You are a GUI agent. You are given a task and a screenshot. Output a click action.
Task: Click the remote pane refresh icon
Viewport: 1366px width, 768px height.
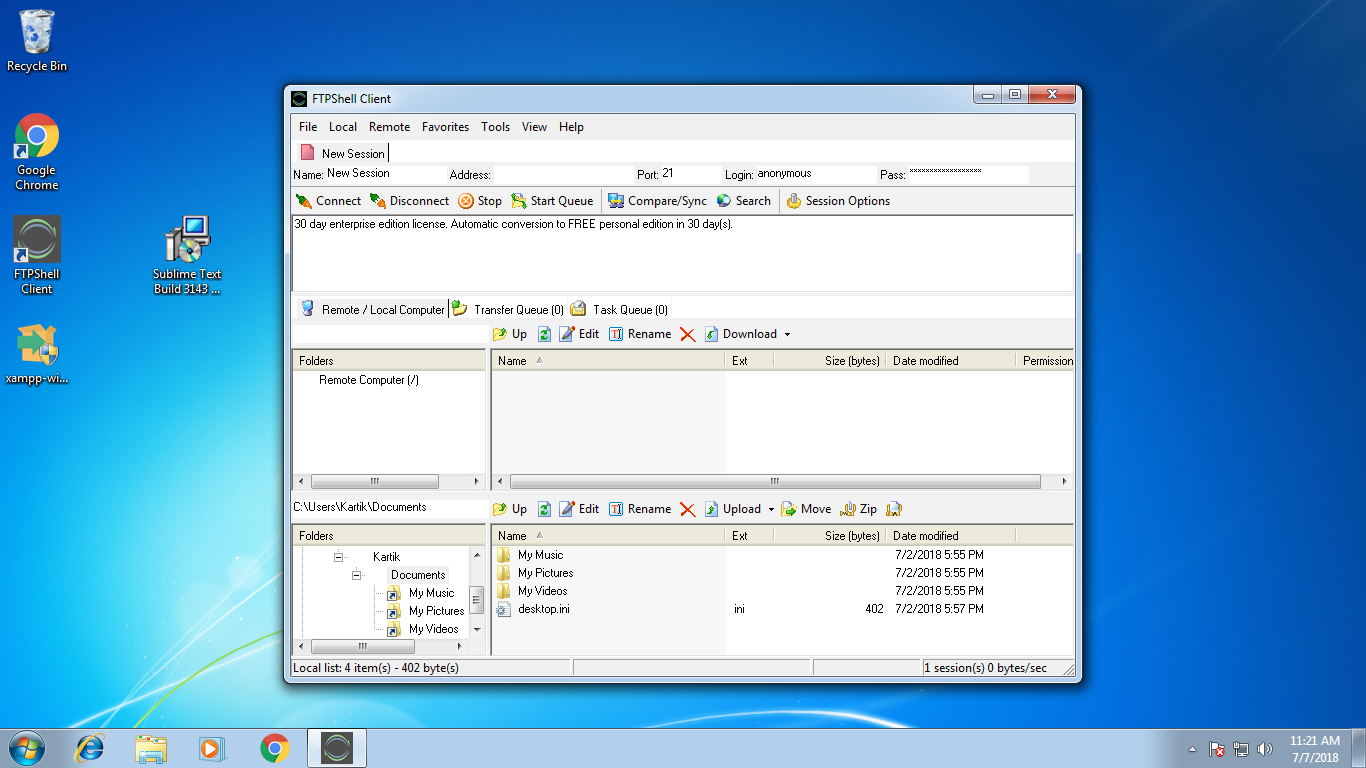(x=544, y=334)
